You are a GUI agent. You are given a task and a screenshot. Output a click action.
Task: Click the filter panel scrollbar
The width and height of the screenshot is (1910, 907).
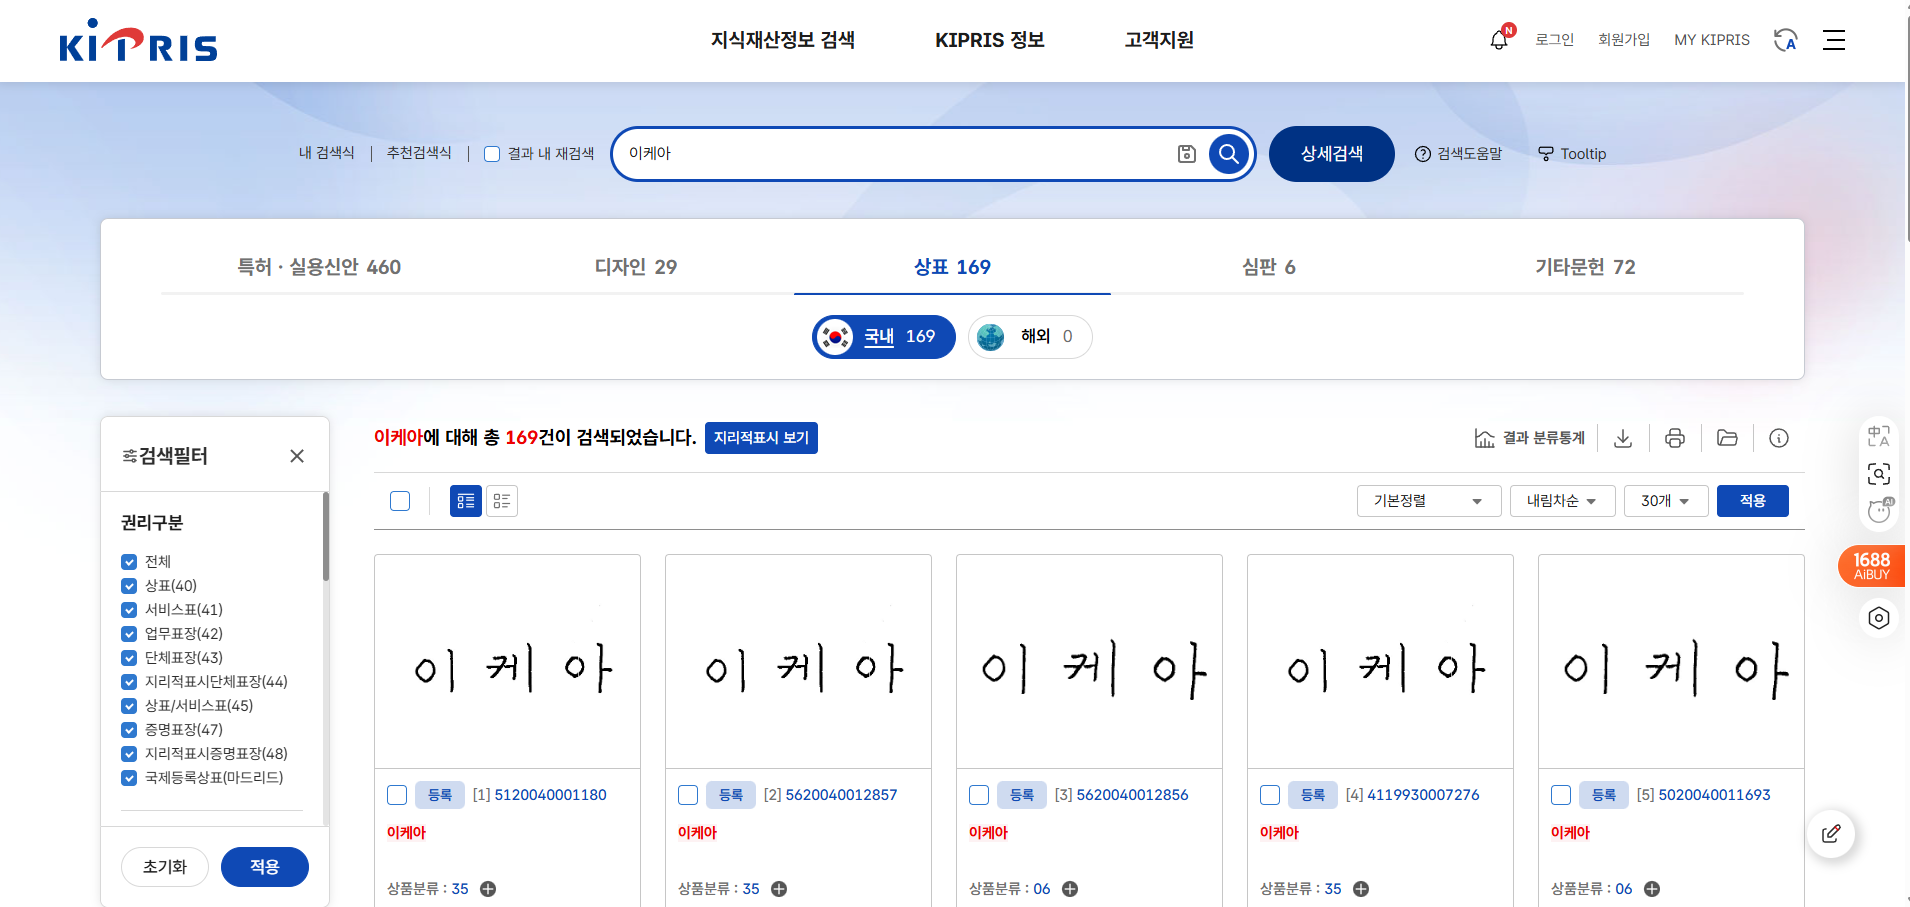[326, 536]
